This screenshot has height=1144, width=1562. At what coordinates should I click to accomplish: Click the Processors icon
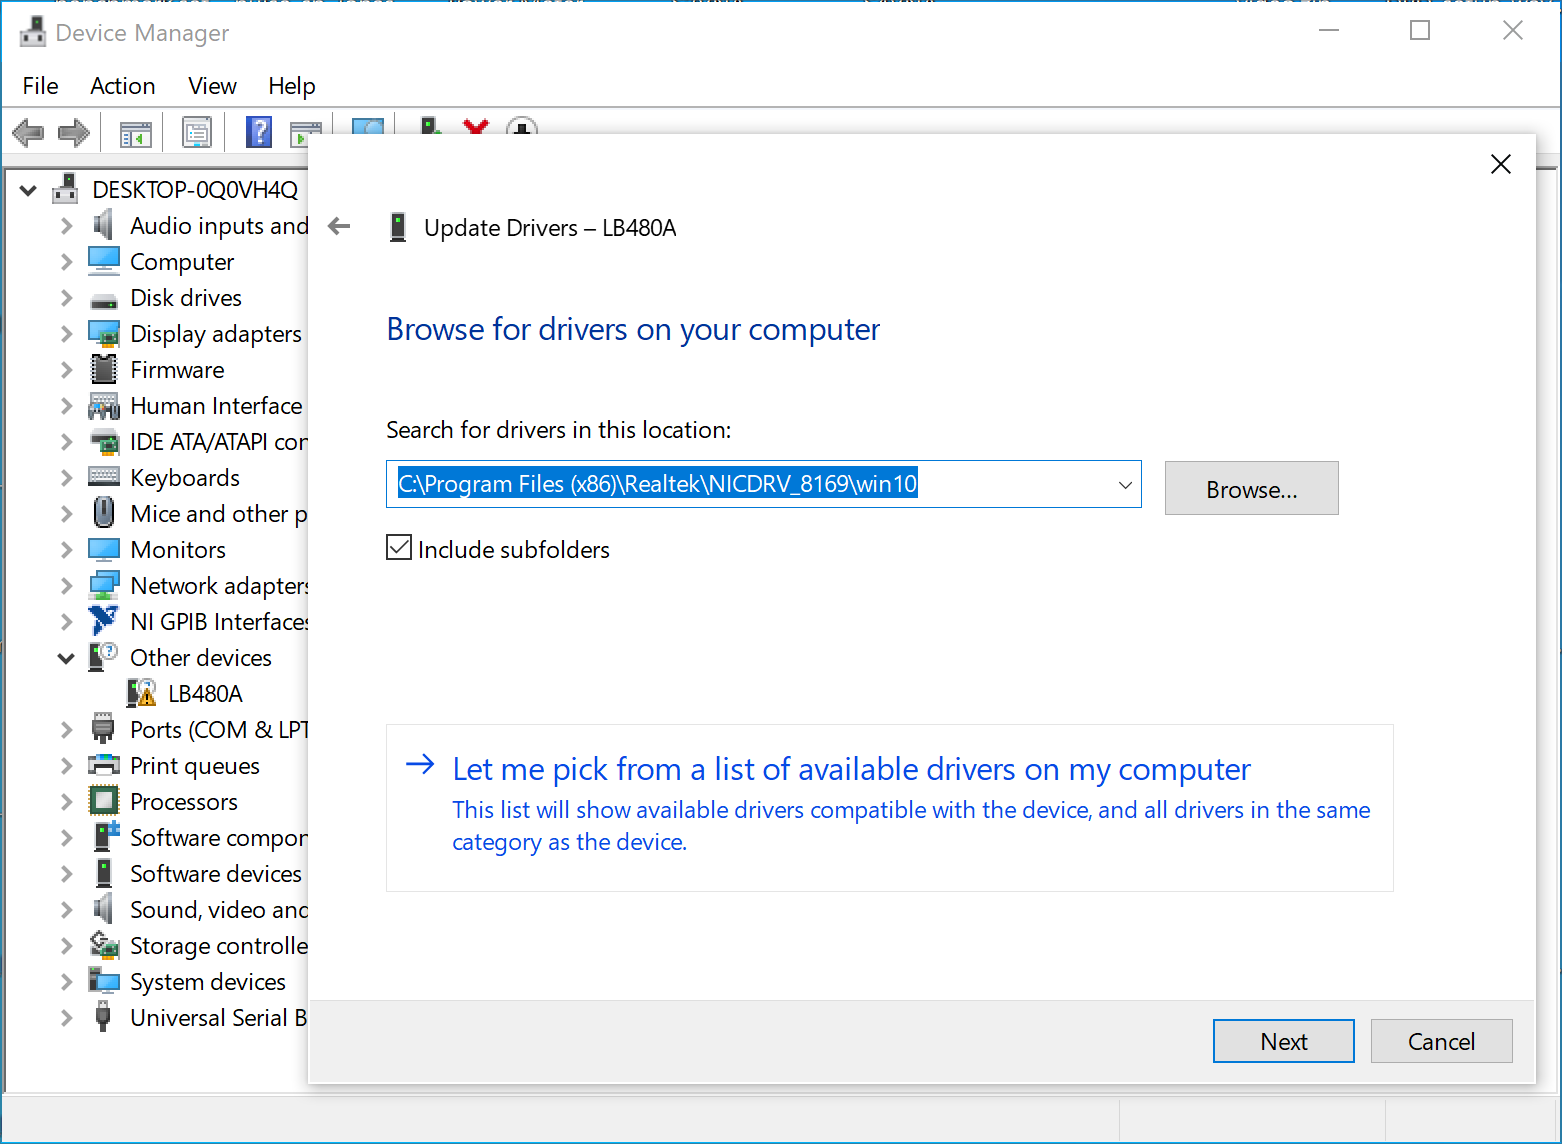pyautogui.click(x=103, y=801)
